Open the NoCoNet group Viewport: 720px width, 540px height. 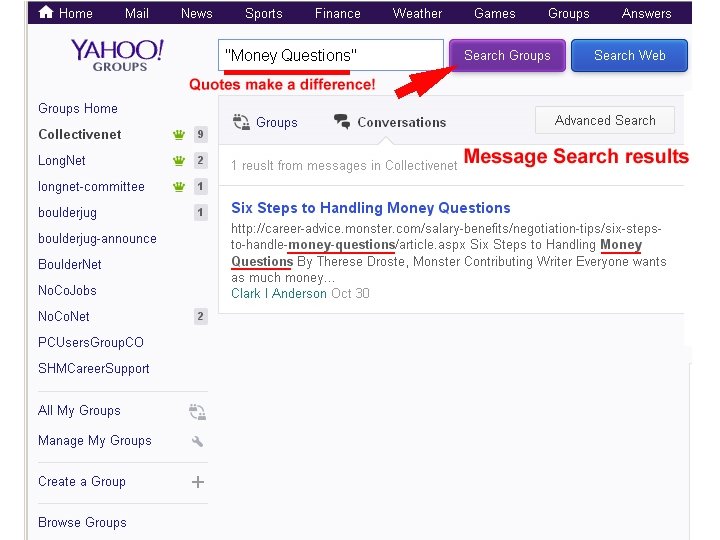tap(64, 316)
